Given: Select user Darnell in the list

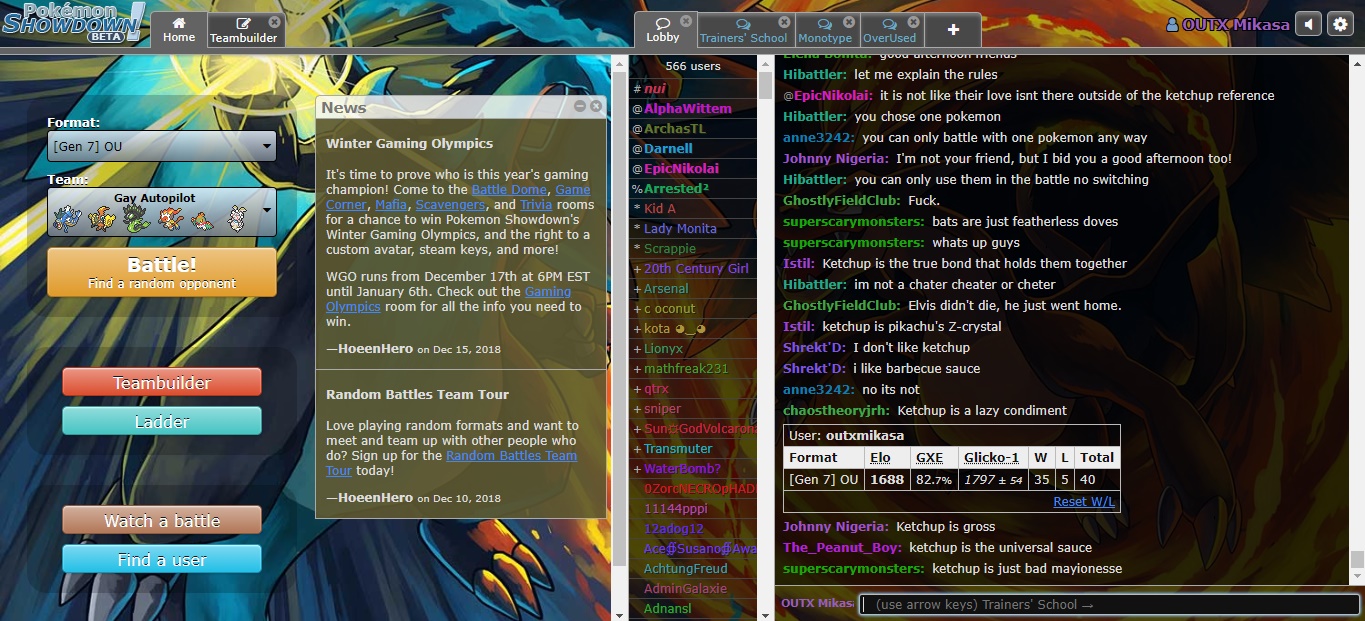Looking at the screenshot, I should pos(693,148).
